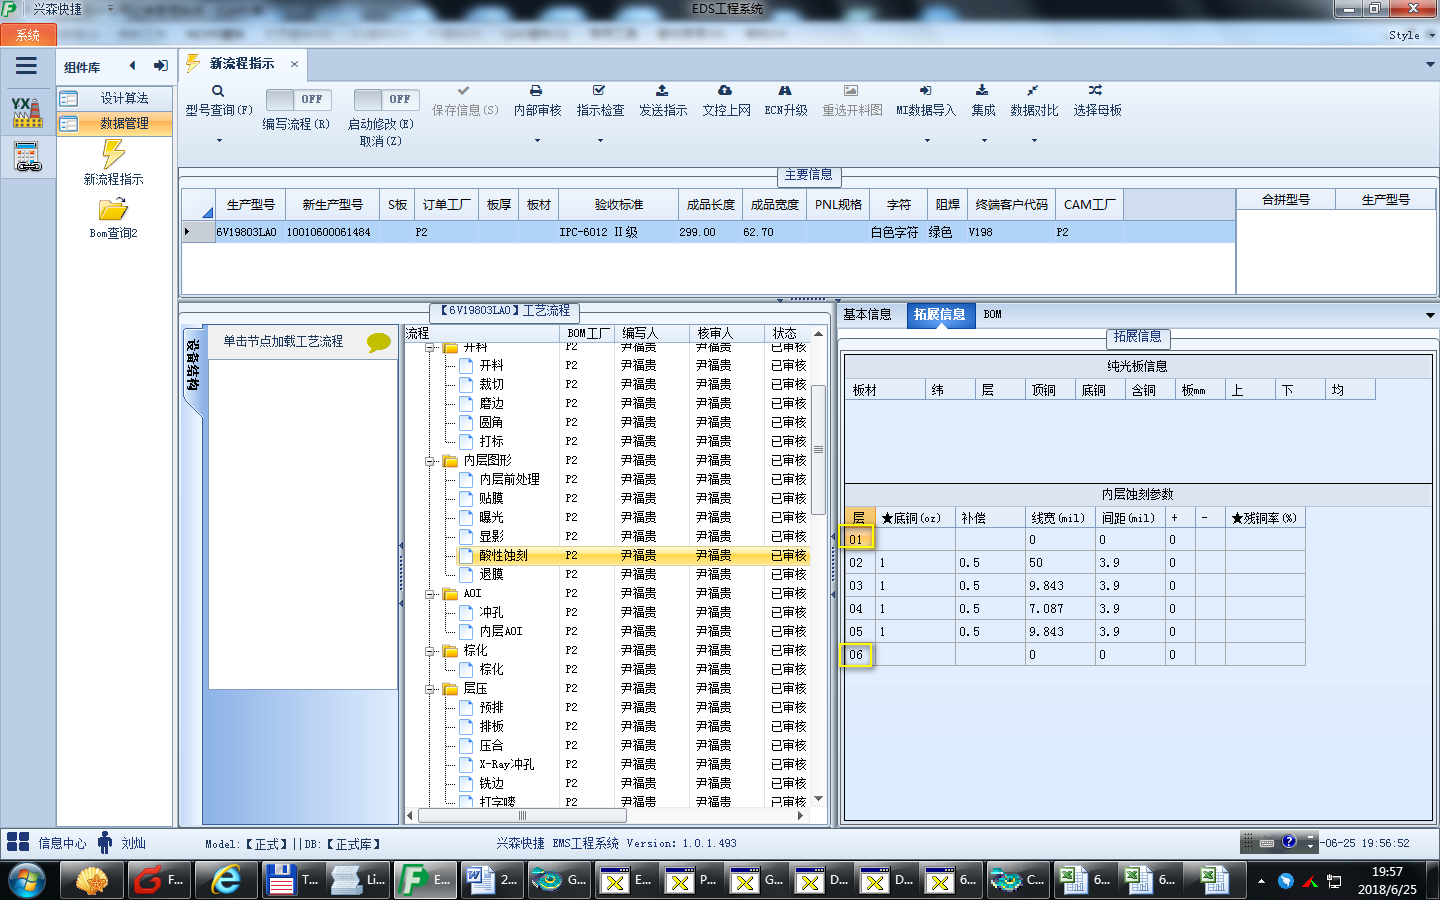Pin the 组件库 panel with arrow icon
This screenshot has width=1440, height=900.
(x=160, y=66)
